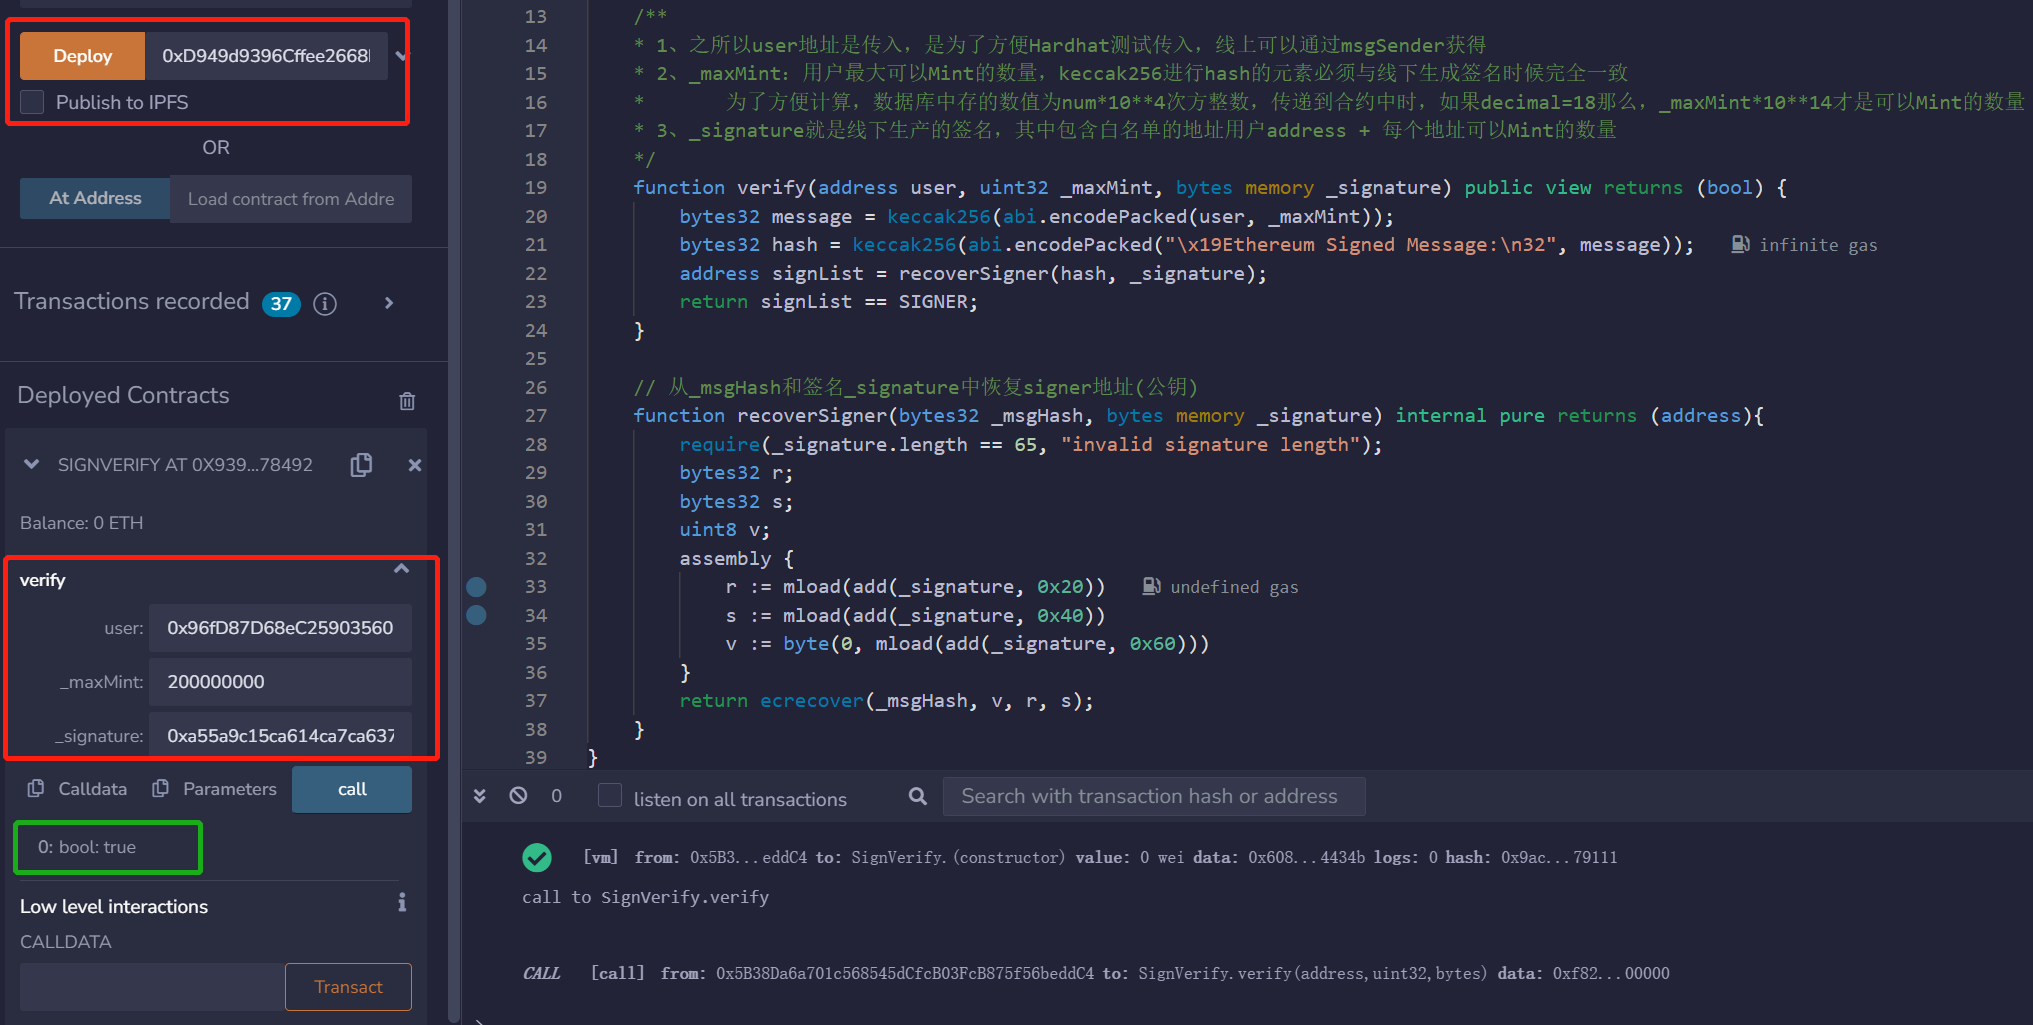2033x1025 pixels.
Task: Focus the transaction hash search box
Action: pyautogui.click(x=1154, y=796)
